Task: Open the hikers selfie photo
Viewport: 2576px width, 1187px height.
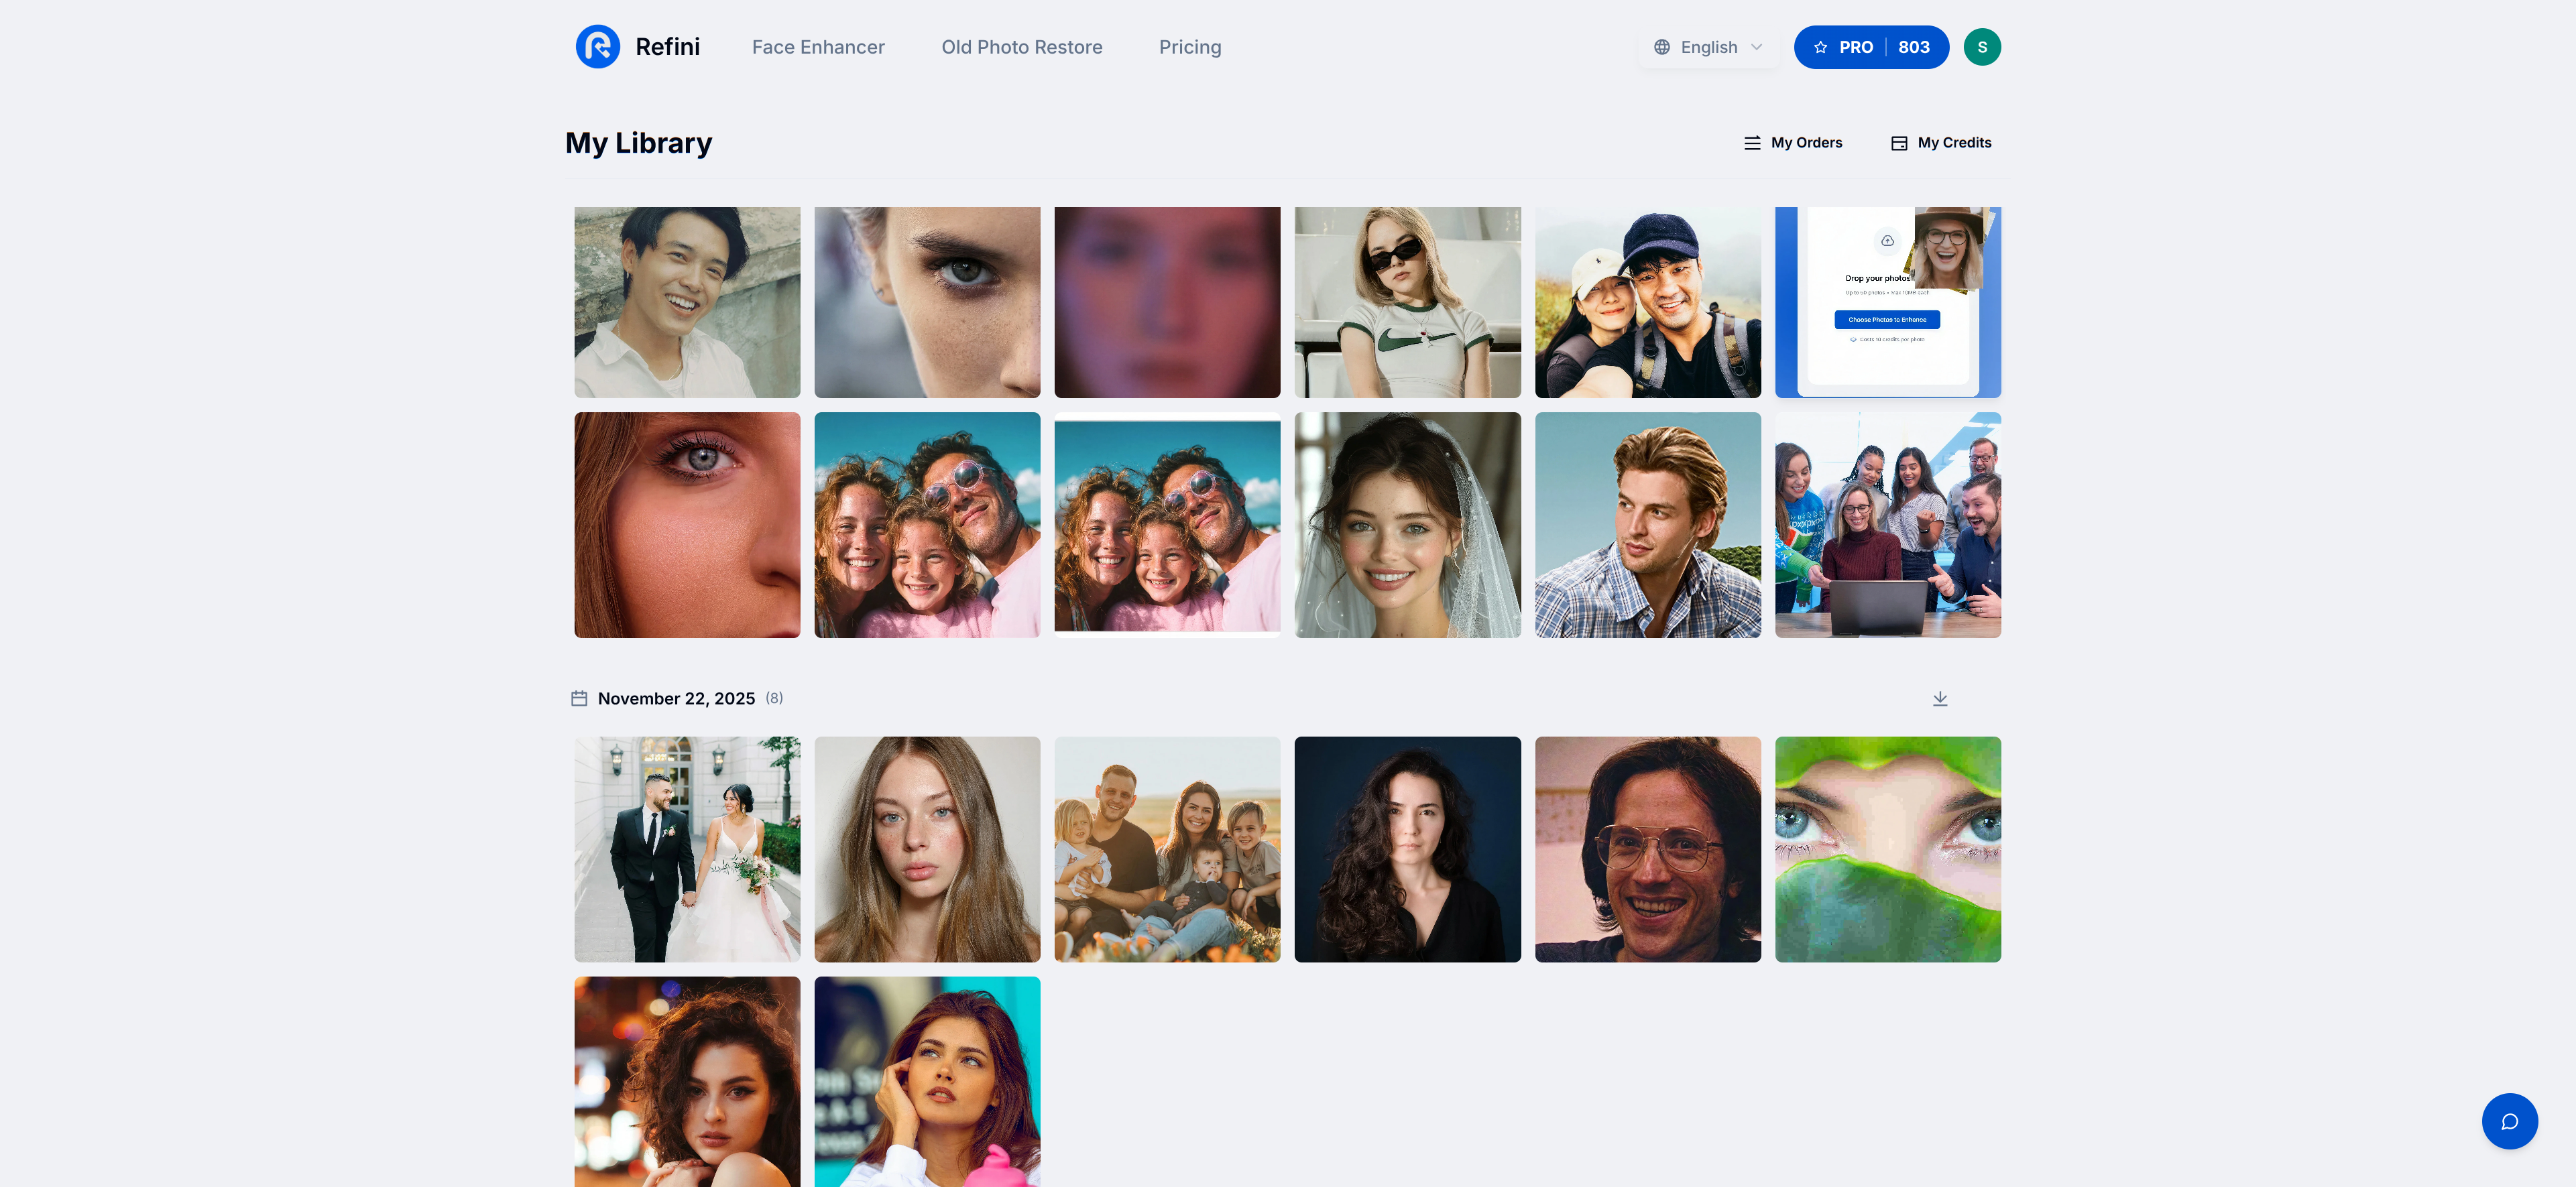Action: (x=1648, y=302)
